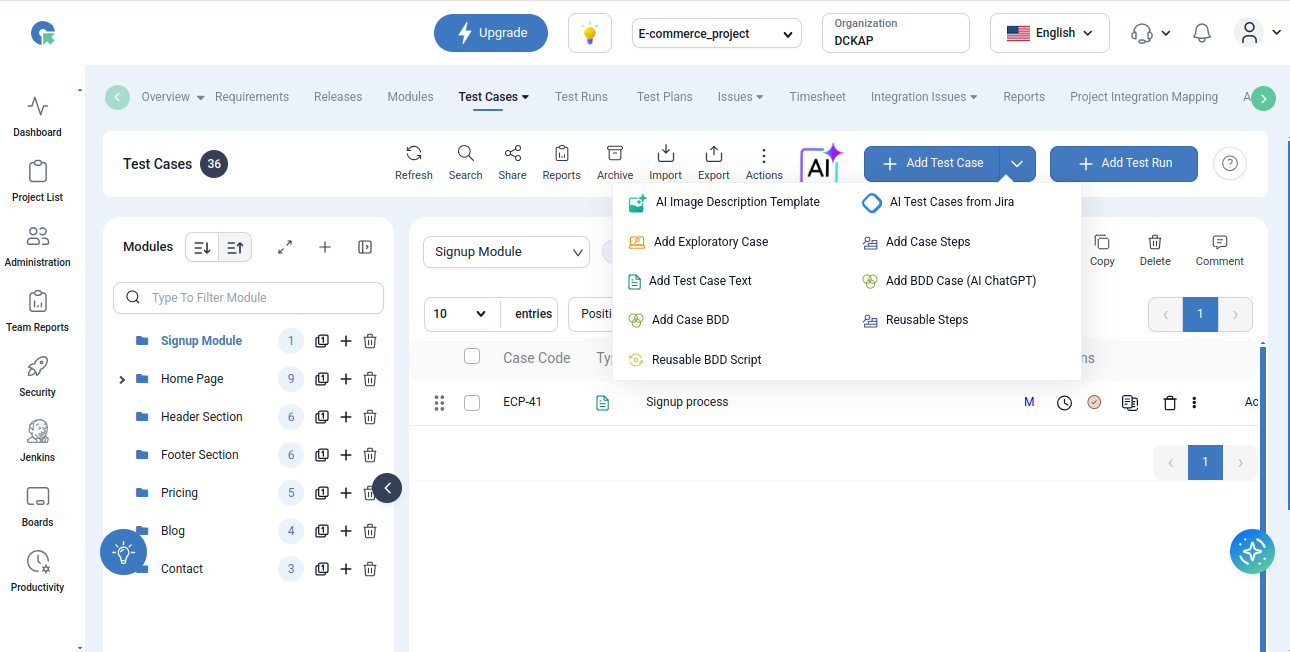
Task: Switch to the Test Runs tab
Action: (581, 97)
